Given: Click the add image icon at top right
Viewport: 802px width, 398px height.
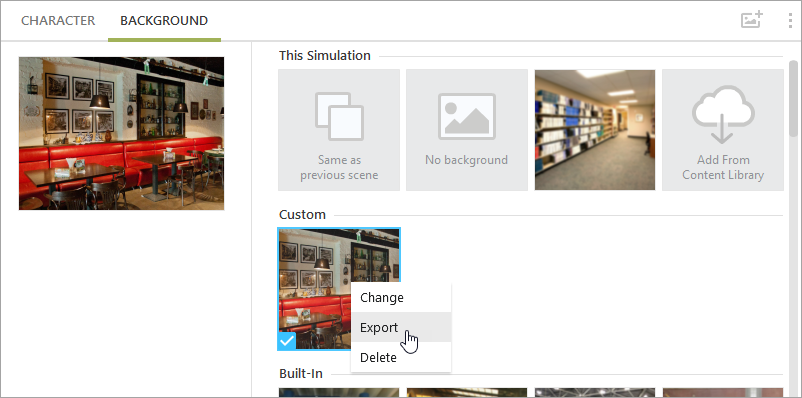Looking at the screenshot, I should click(752, 20).
